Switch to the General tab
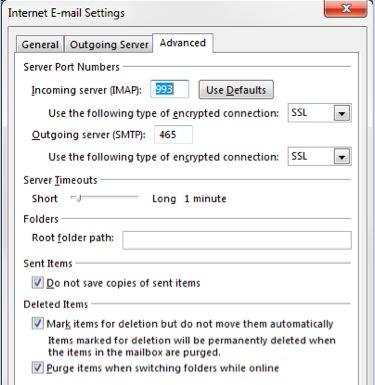 [x=40, y=44]
